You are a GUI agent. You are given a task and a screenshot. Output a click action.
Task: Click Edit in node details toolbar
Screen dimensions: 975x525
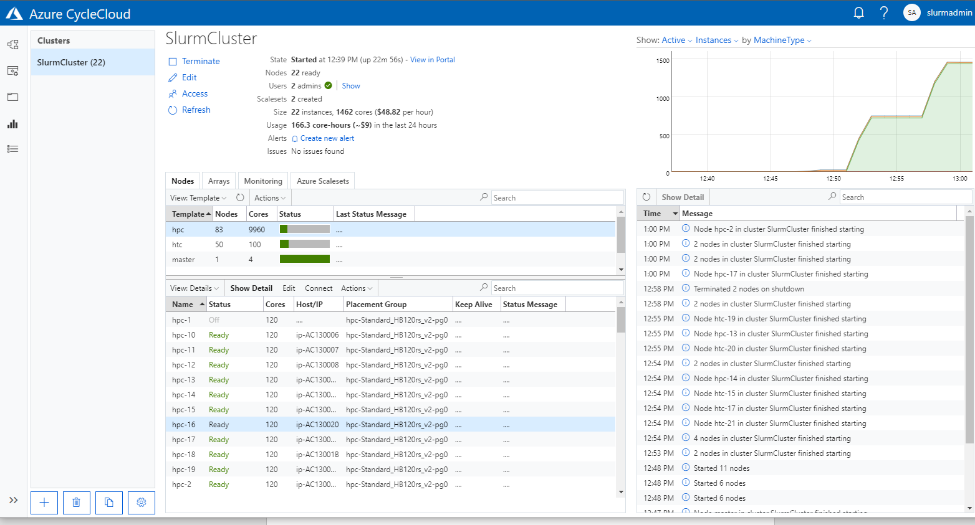pyautogui.click(x=289, y=288)
